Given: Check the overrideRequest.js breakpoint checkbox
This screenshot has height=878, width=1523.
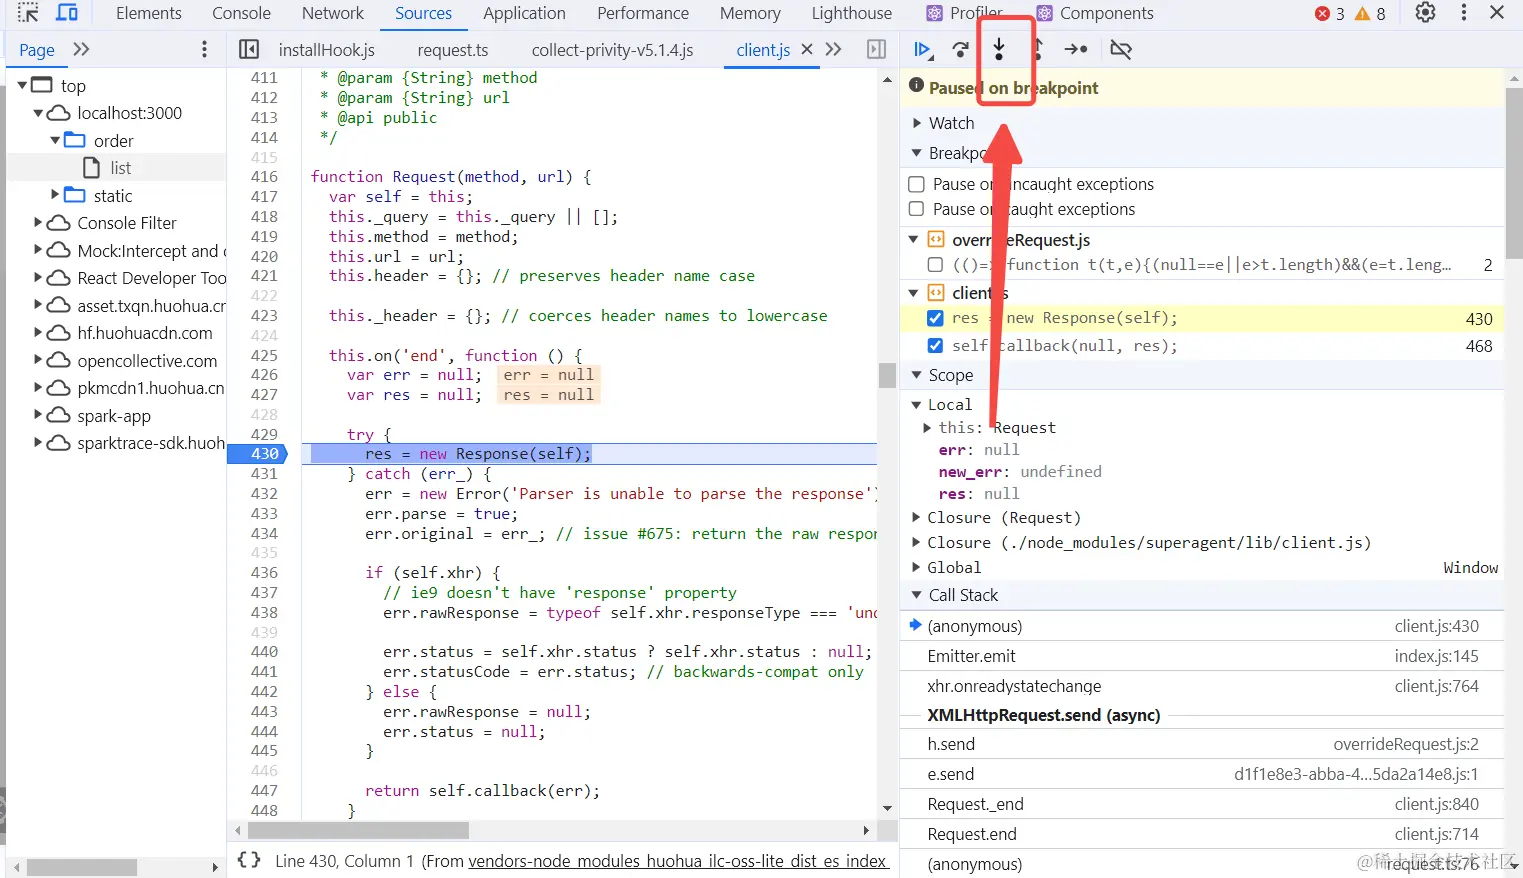Looking at the screenshot, I should tap(935, 265).
